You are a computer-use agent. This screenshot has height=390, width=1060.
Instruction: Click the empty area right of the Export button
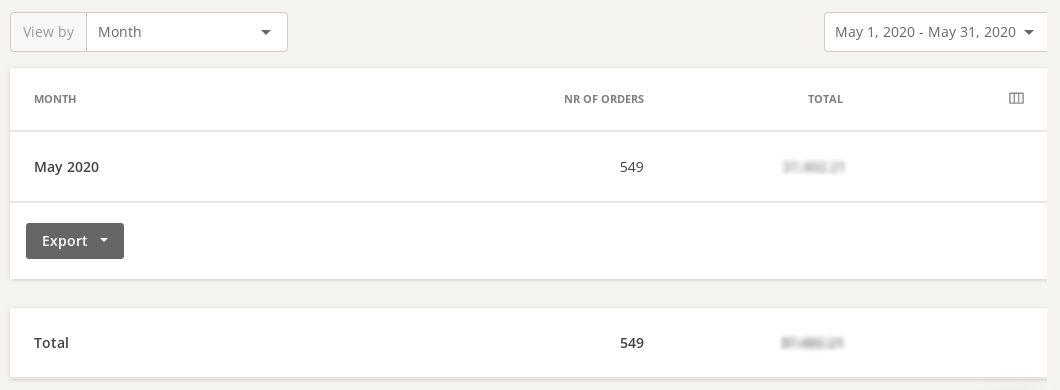585,241
